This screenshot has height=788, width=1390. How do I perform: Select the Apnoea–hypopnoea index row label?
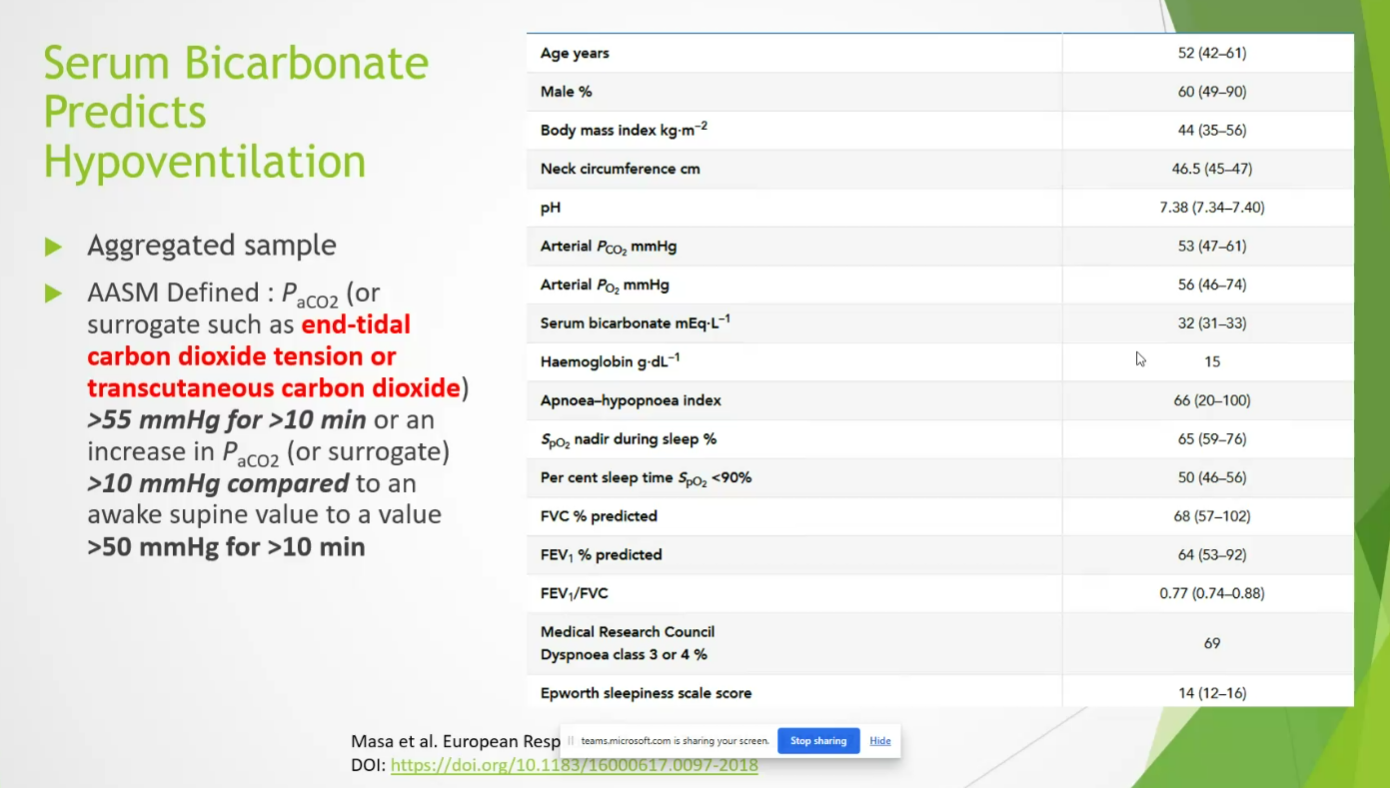pos(630,400)
